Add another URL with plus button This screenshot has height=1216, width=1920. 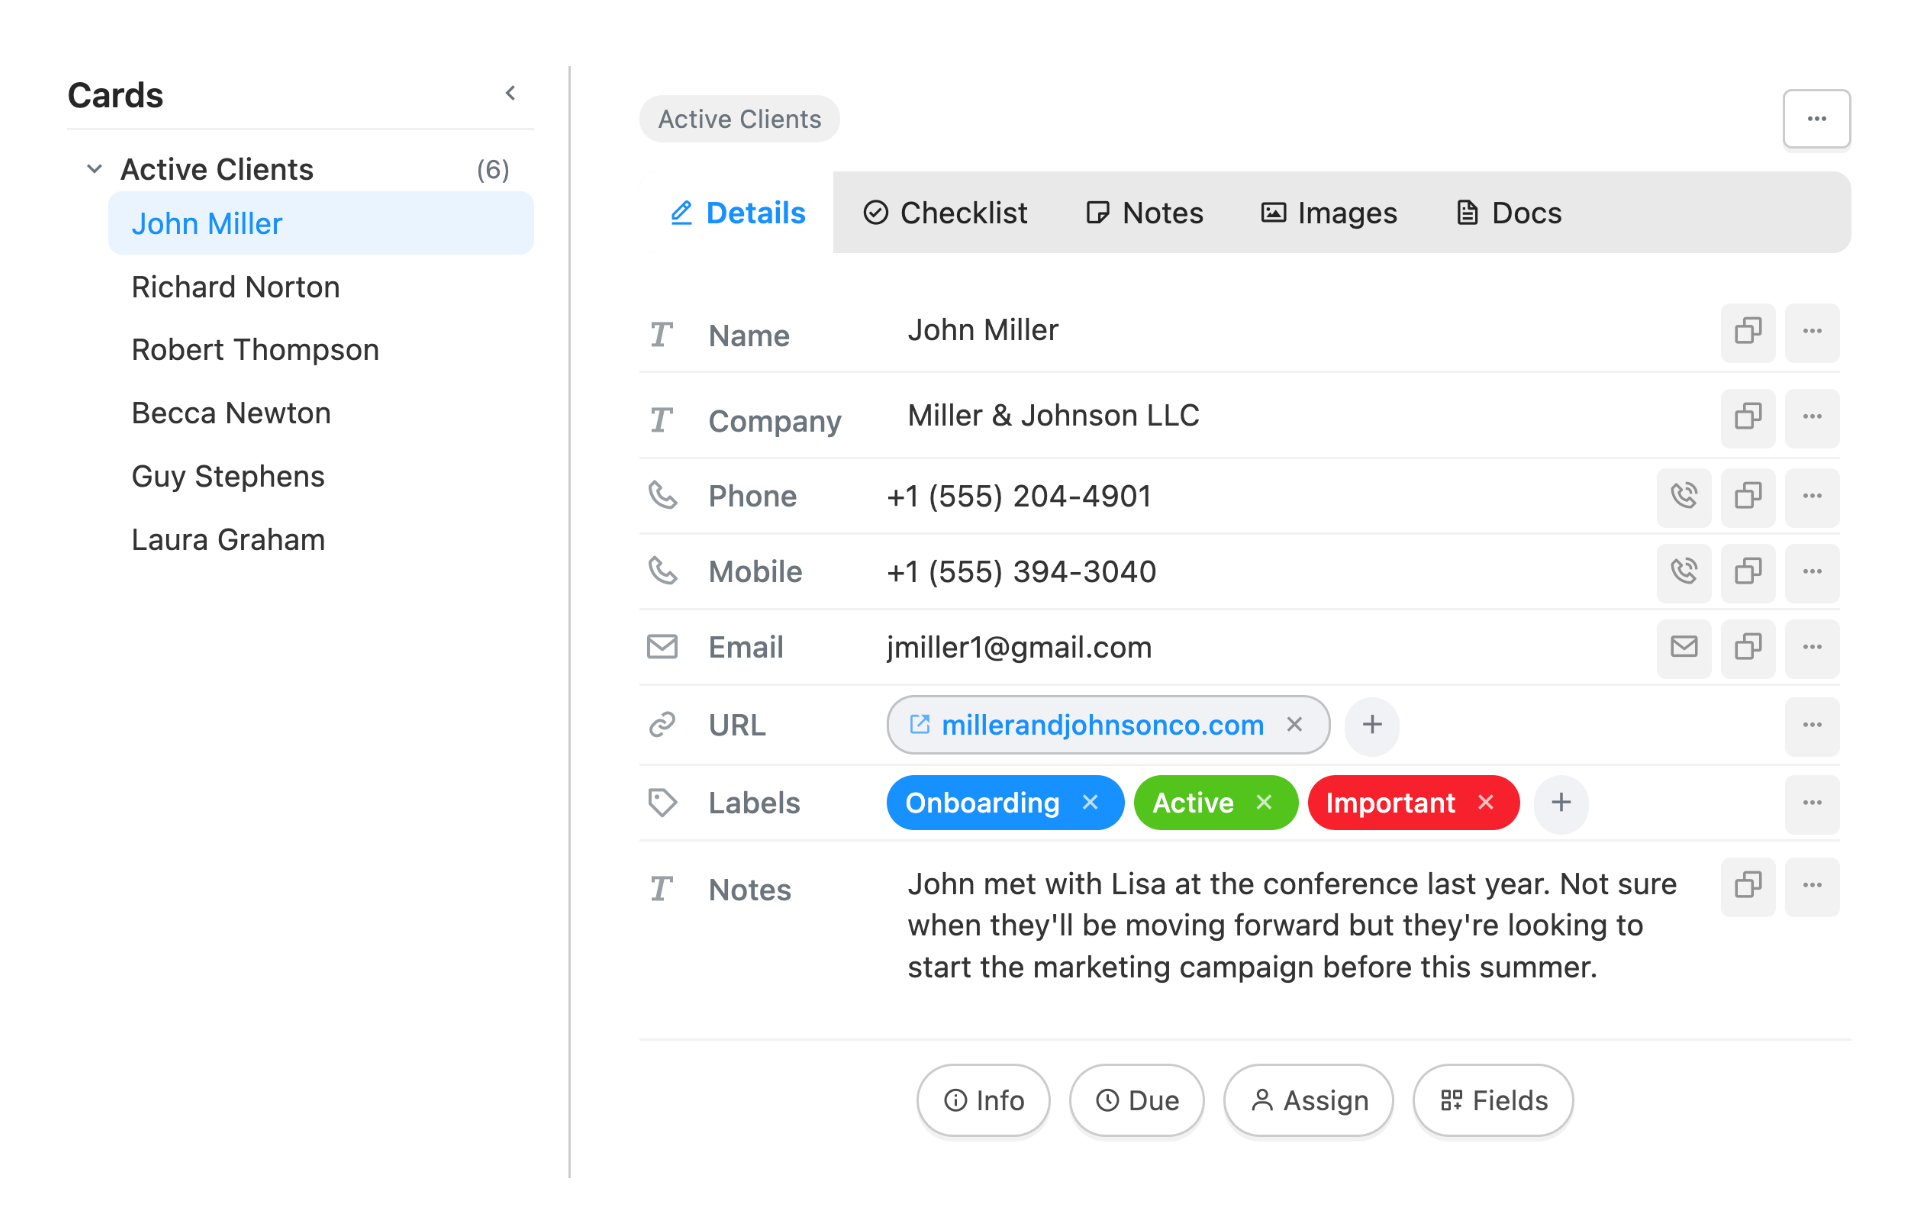point(1371,725)
